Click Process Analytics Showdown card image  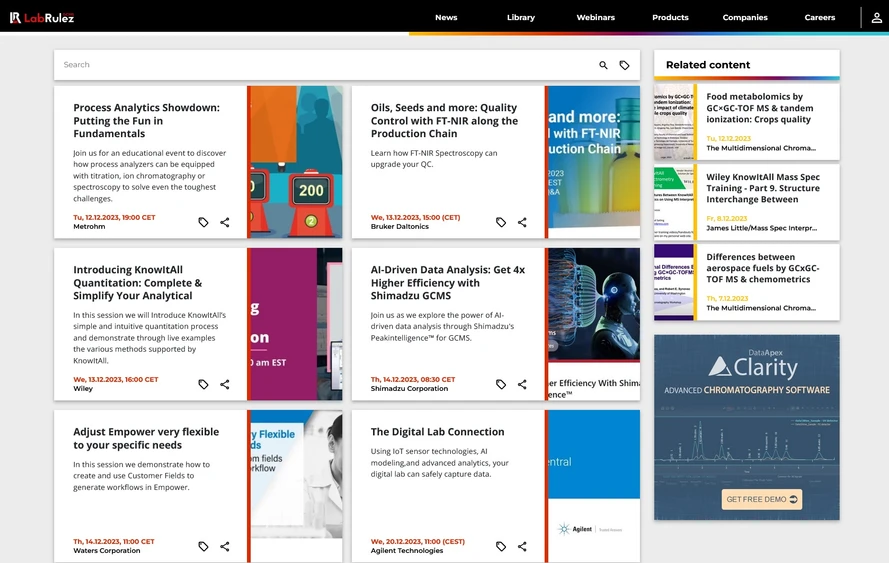point(296,162)
